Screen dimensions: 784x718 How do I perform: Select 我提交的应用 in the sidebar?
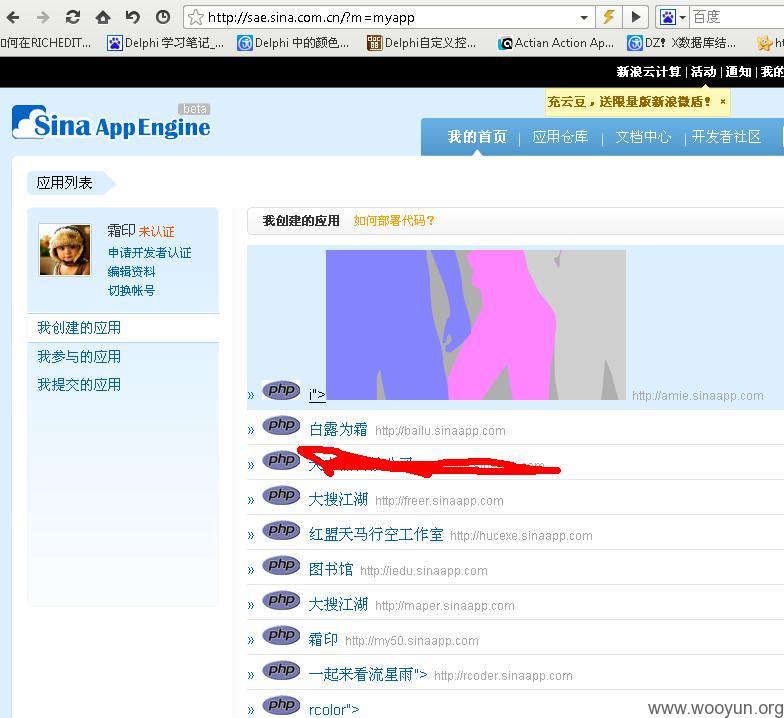tap(79, 384)
